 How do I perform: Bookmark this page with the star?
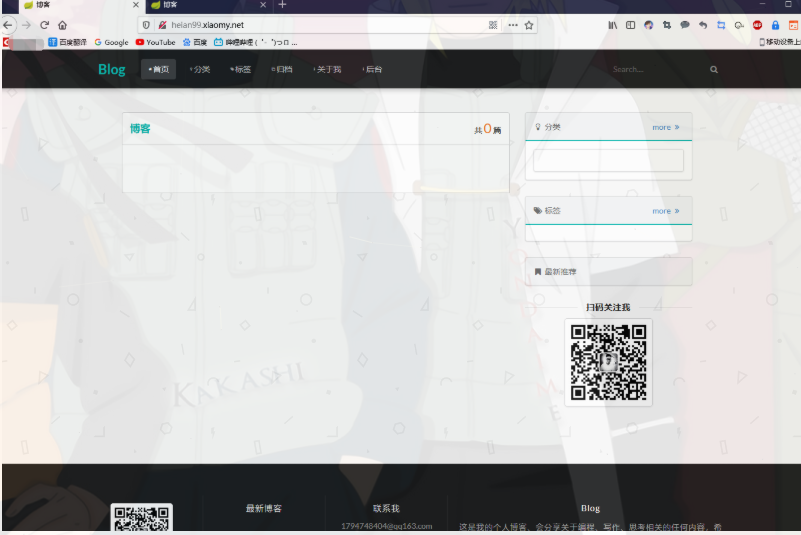coord(529,25)
